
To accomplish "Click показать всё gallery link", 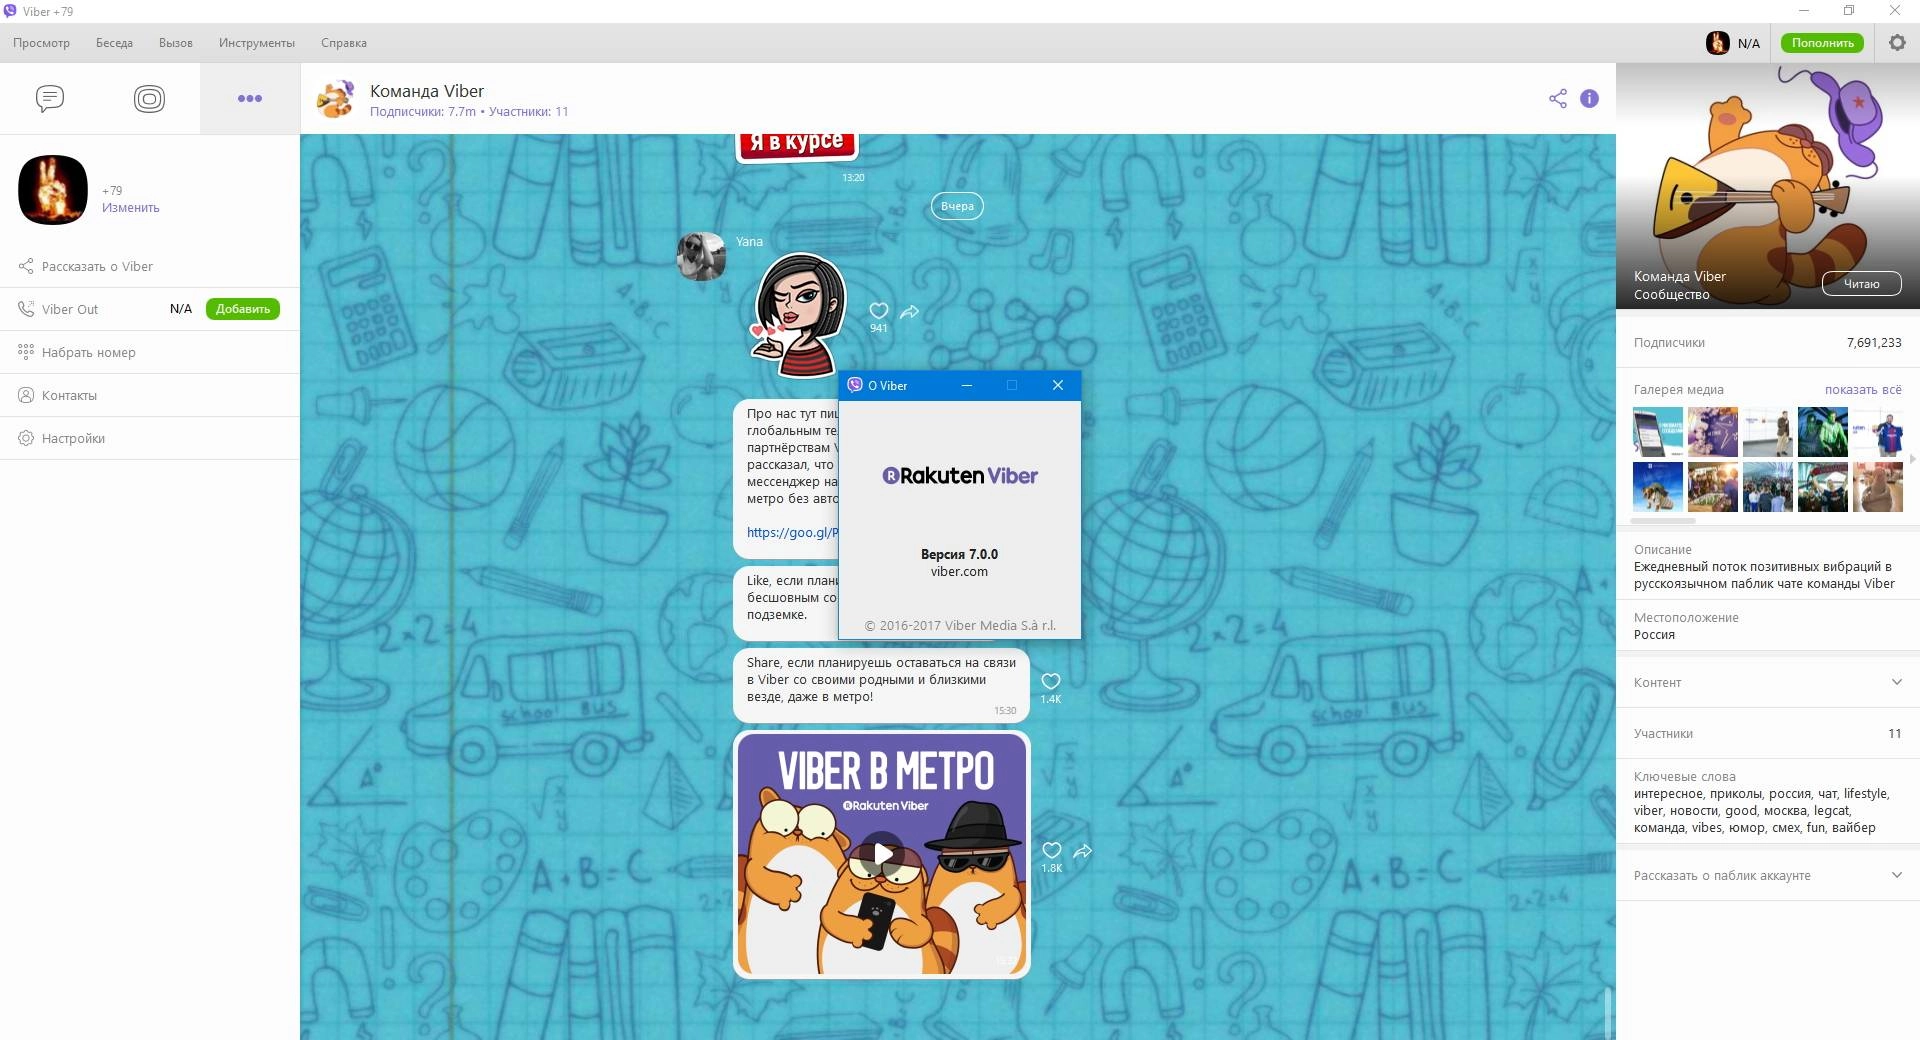I will tap(1863, 390).
